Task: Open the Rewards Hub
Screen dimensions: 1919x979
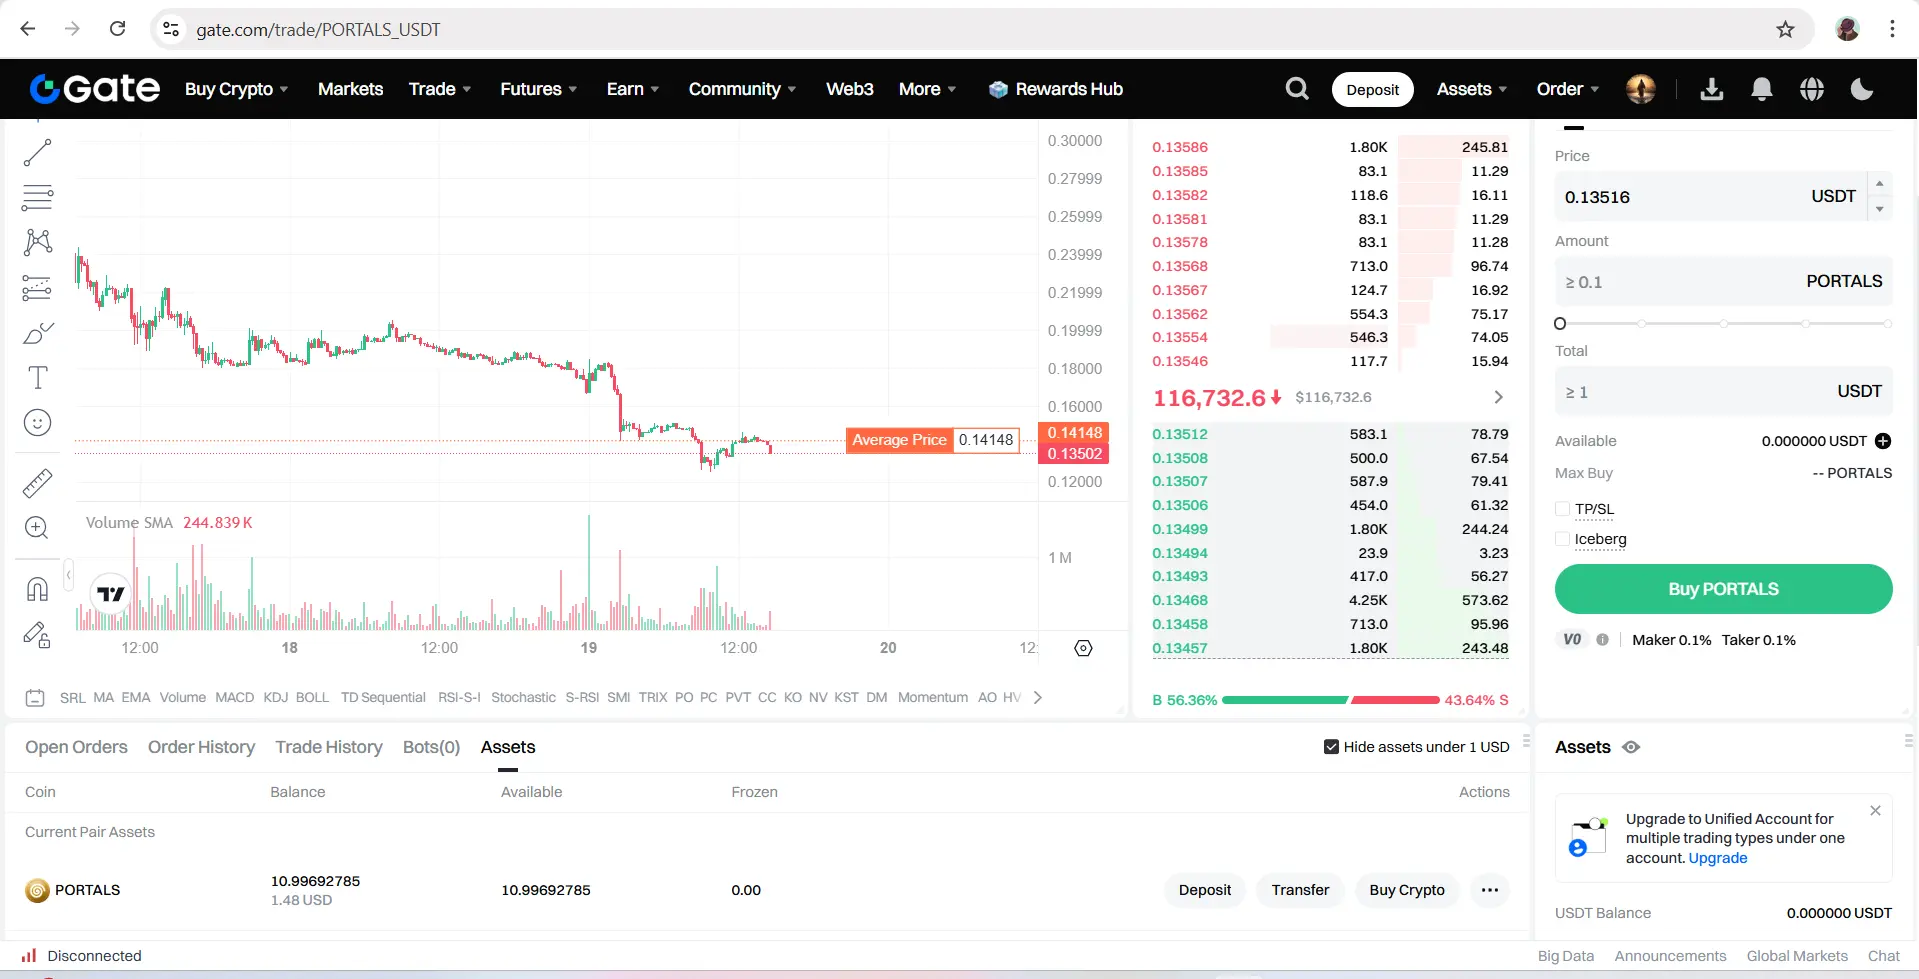Action: [1056, 89]
